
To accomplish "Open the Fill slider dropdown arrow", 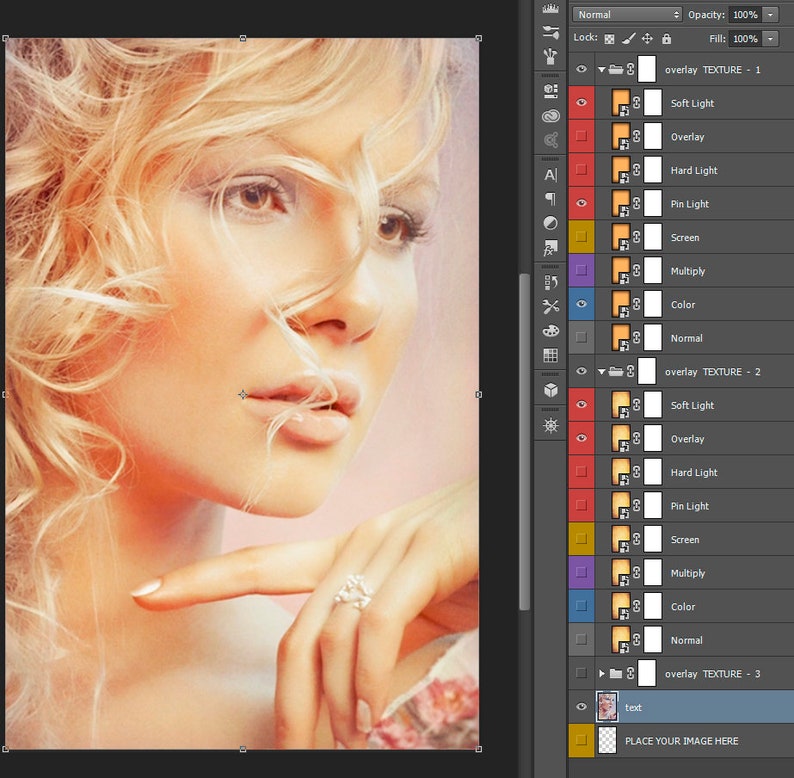I will point(771,38).
